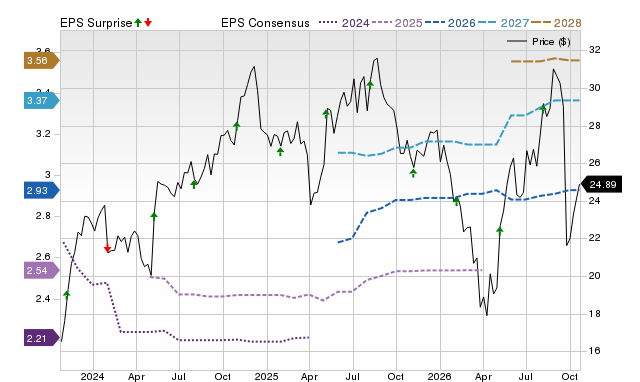Screen dimensions: 640x382
Task: Click the 18 tick on the price axis
Action: (594, 314)
